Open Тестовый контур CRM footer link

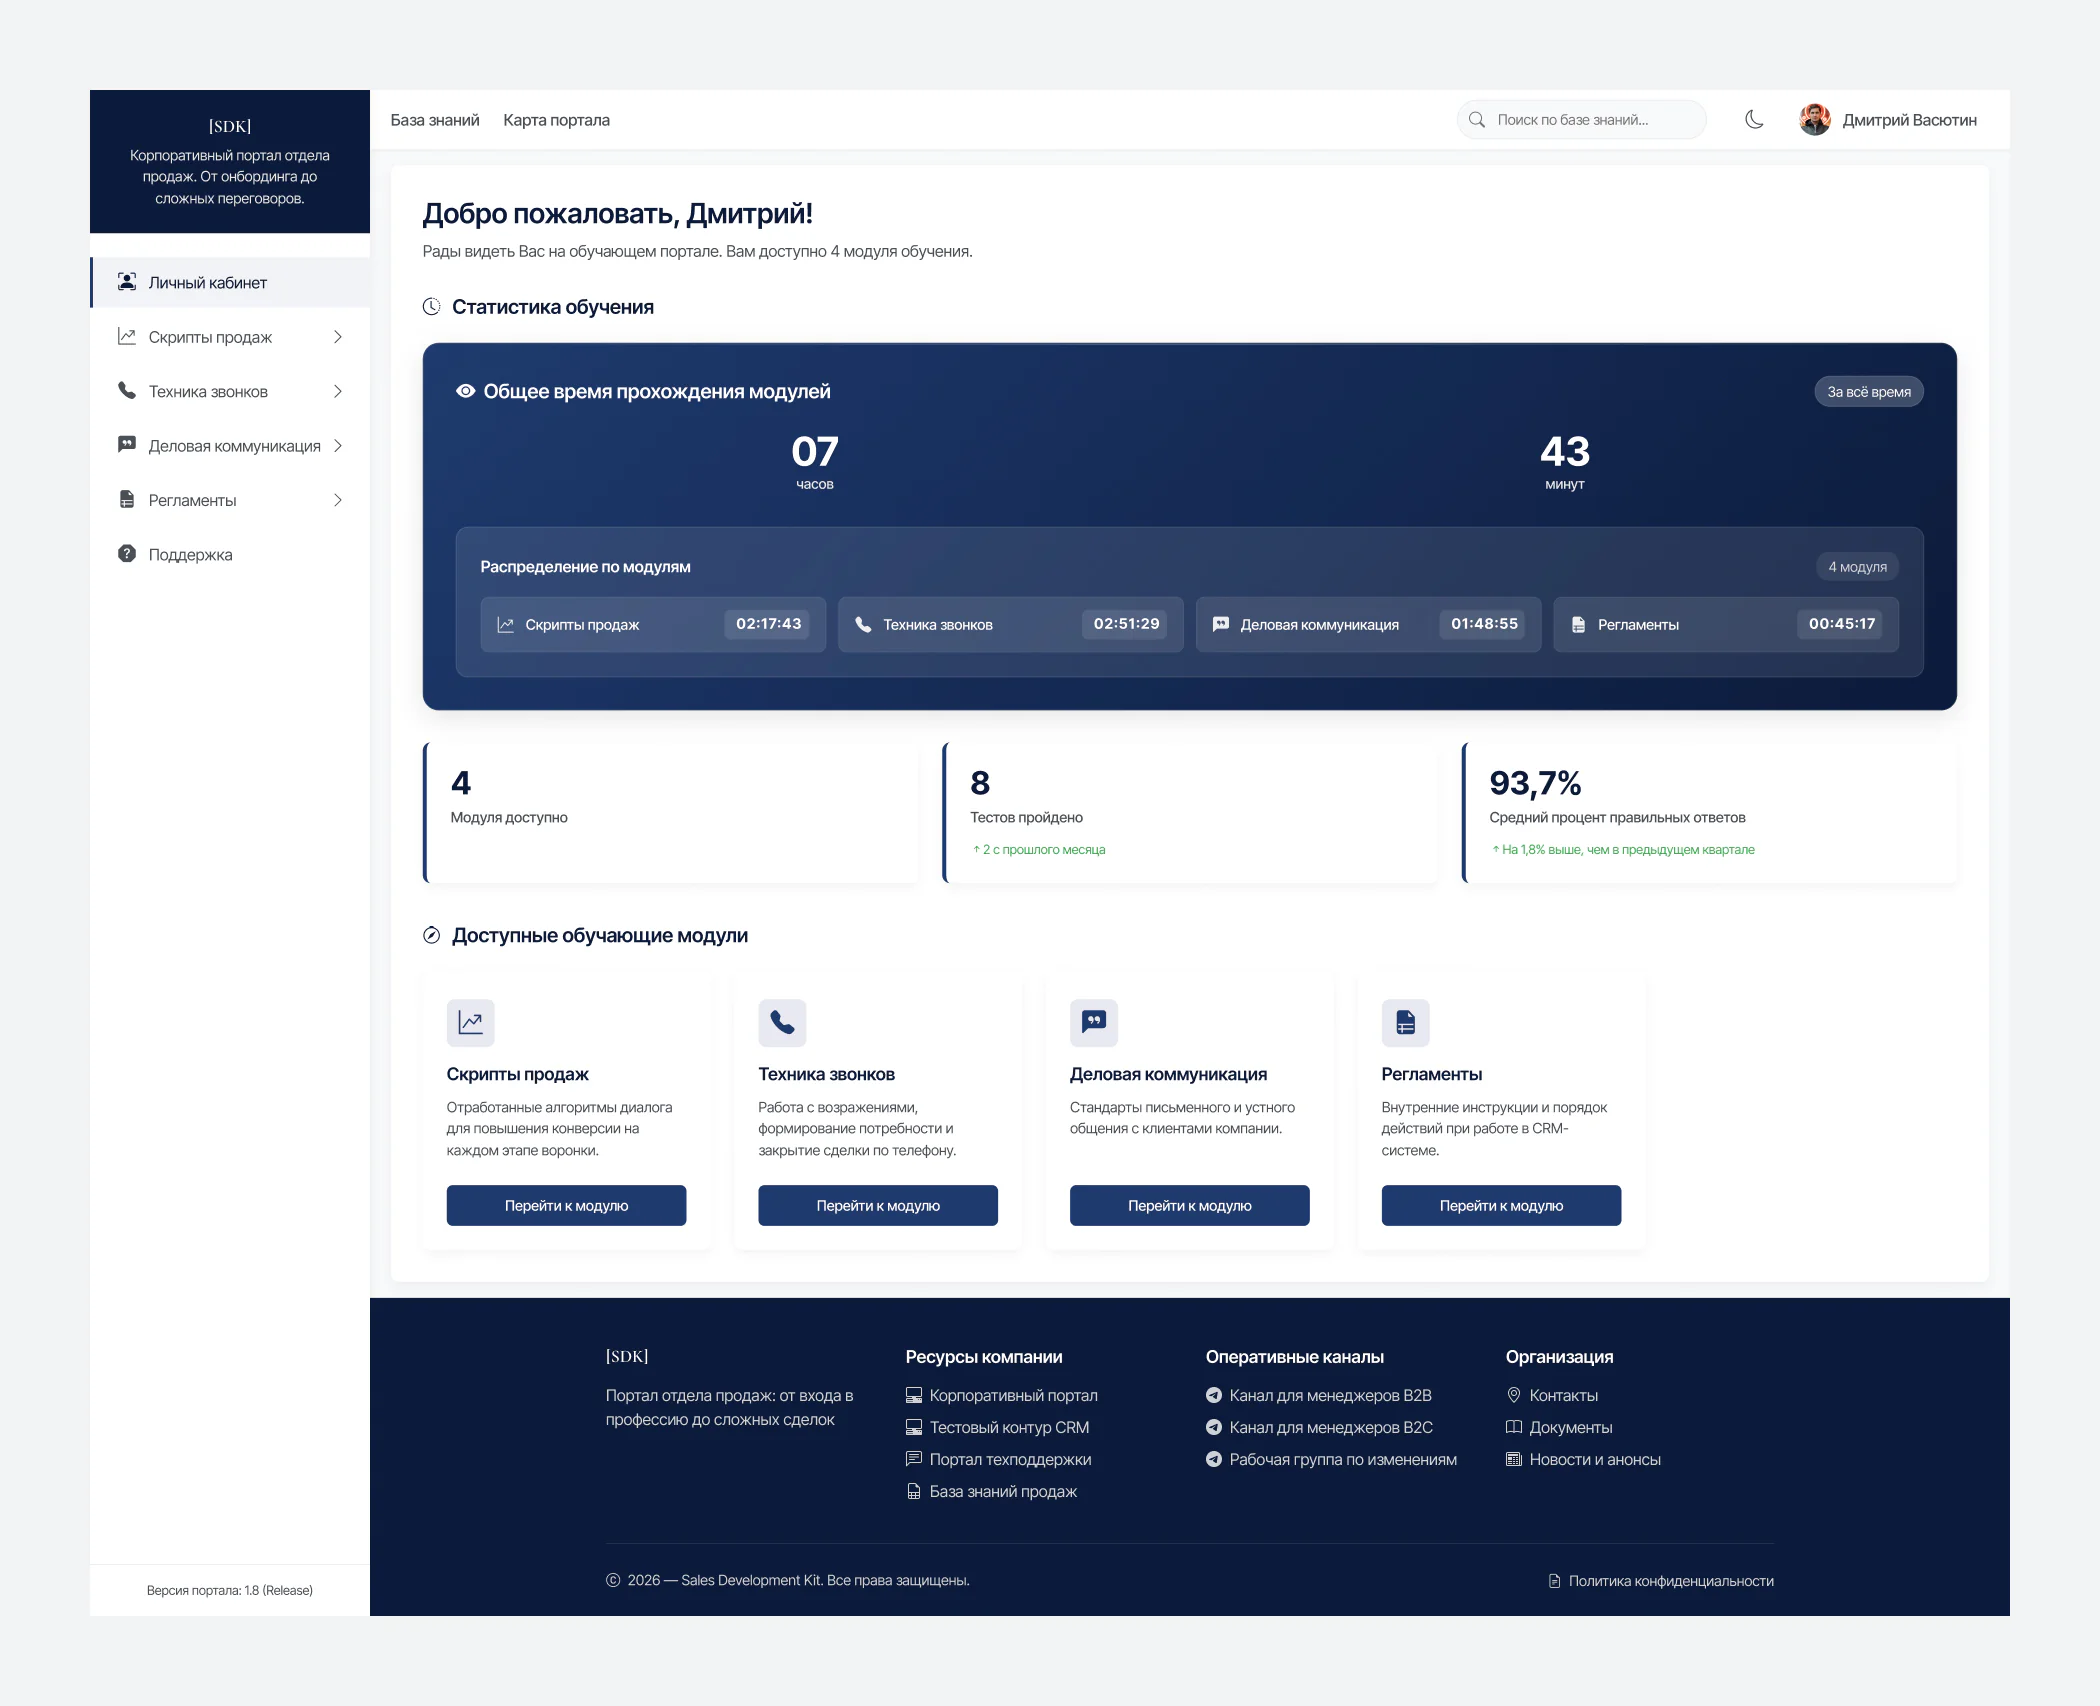997,1427
